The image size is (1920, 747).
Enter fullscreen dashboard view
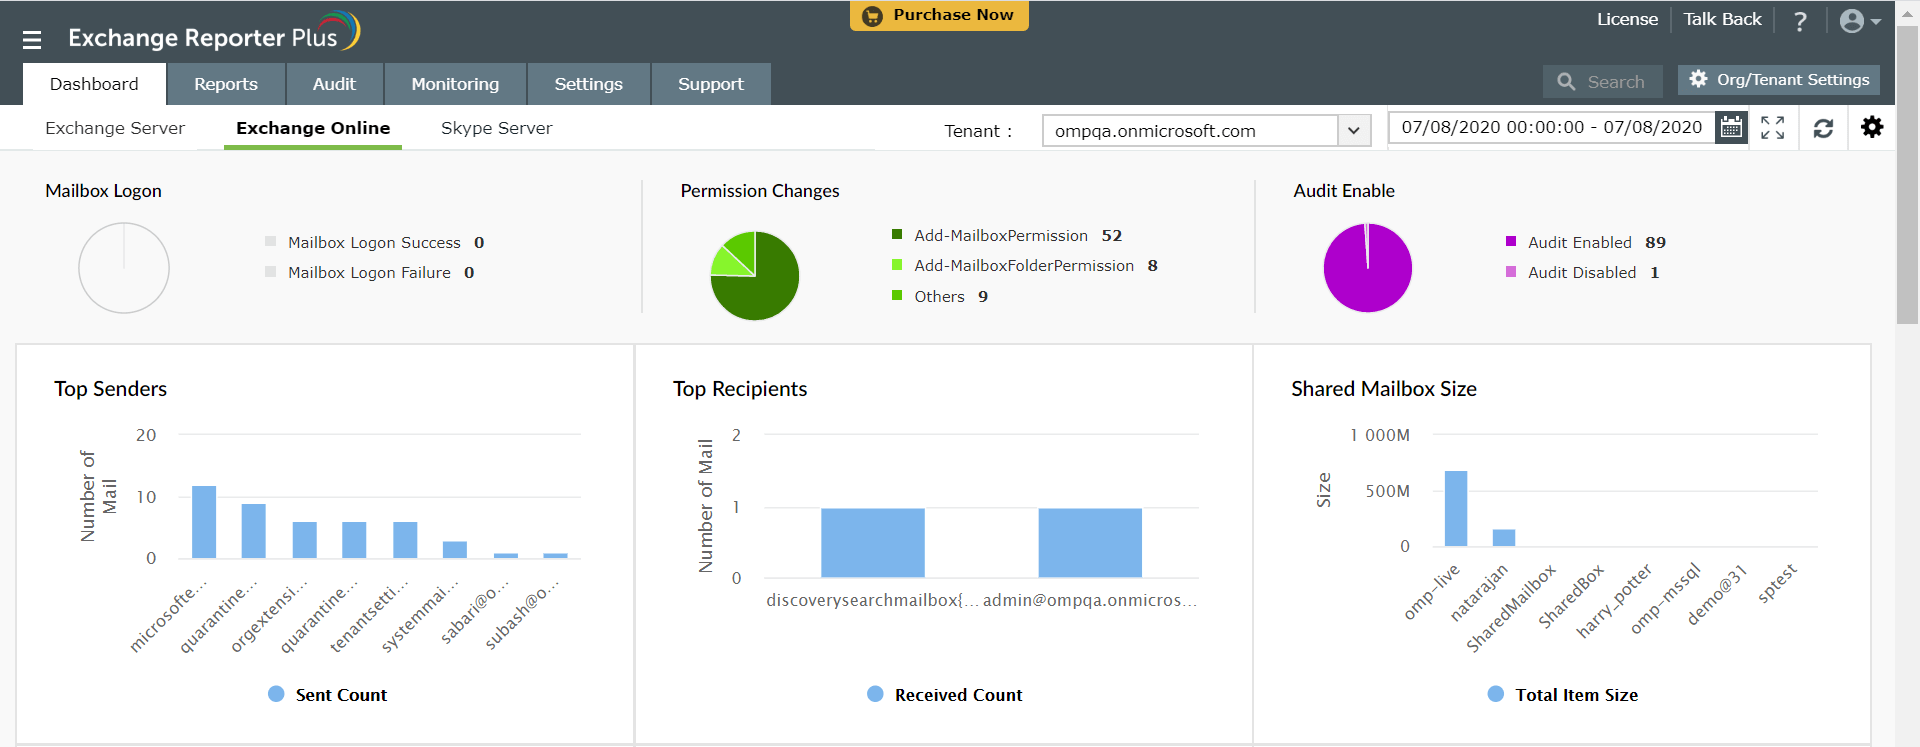tap(1773, 128)
